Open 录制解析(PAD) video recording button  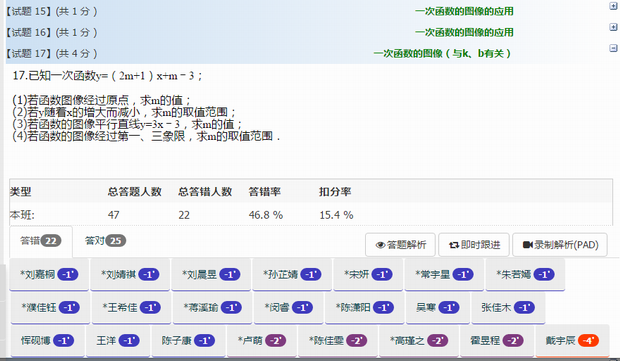click(560, 245)
